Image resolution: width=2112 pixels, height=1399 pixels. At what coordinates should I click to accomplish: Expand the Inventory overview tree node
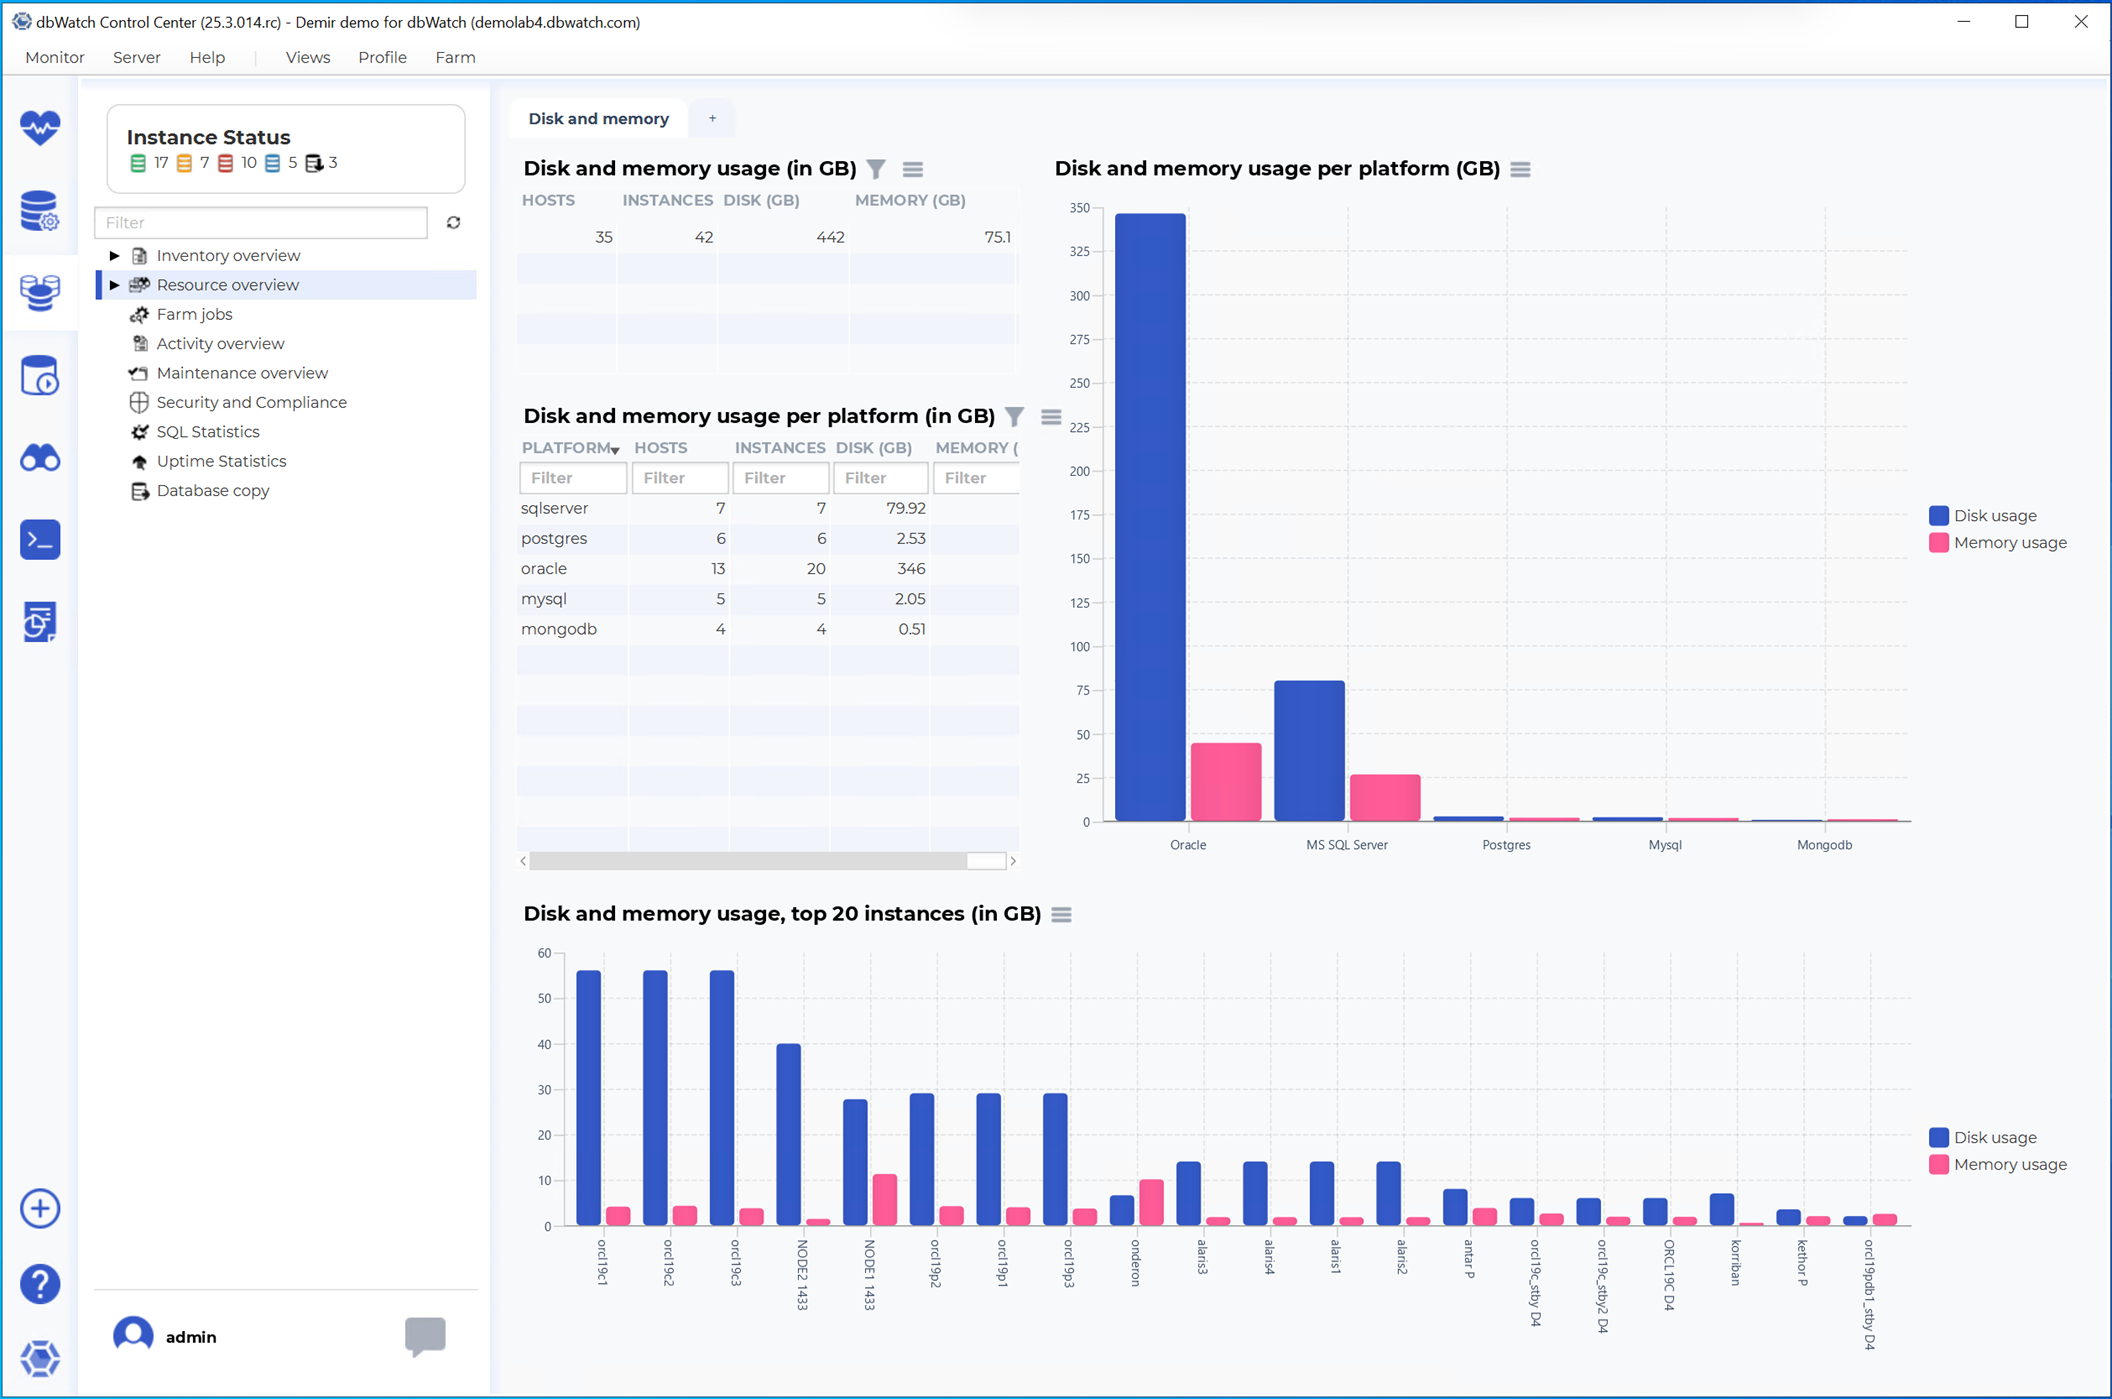(x=114, y=256)
